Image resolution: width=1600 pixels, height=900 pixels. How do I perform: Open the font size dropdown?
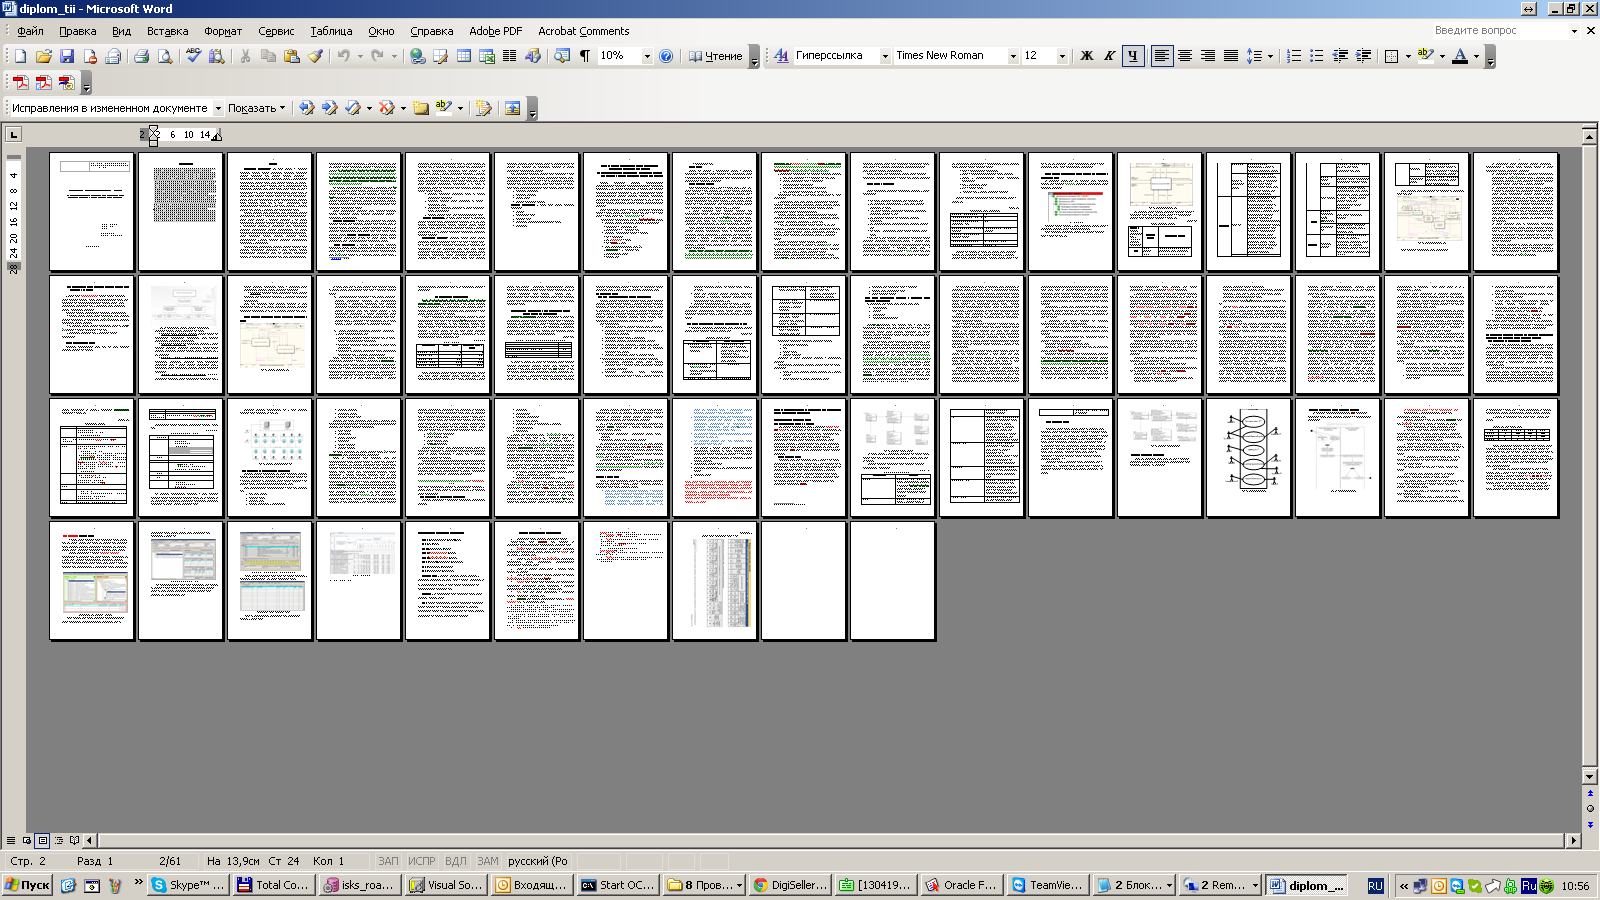pyautogui.click(x=1062, y=56)
